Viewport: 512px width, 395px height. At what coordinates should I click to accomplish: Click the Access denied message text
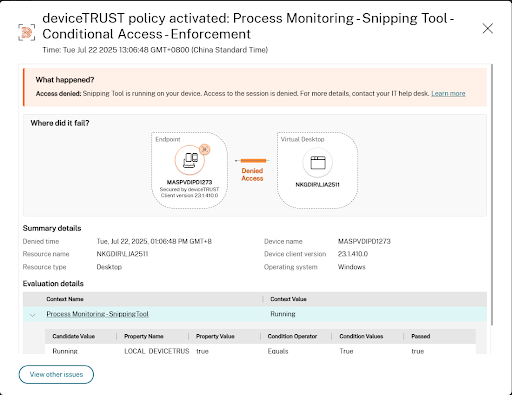[233, 93]
